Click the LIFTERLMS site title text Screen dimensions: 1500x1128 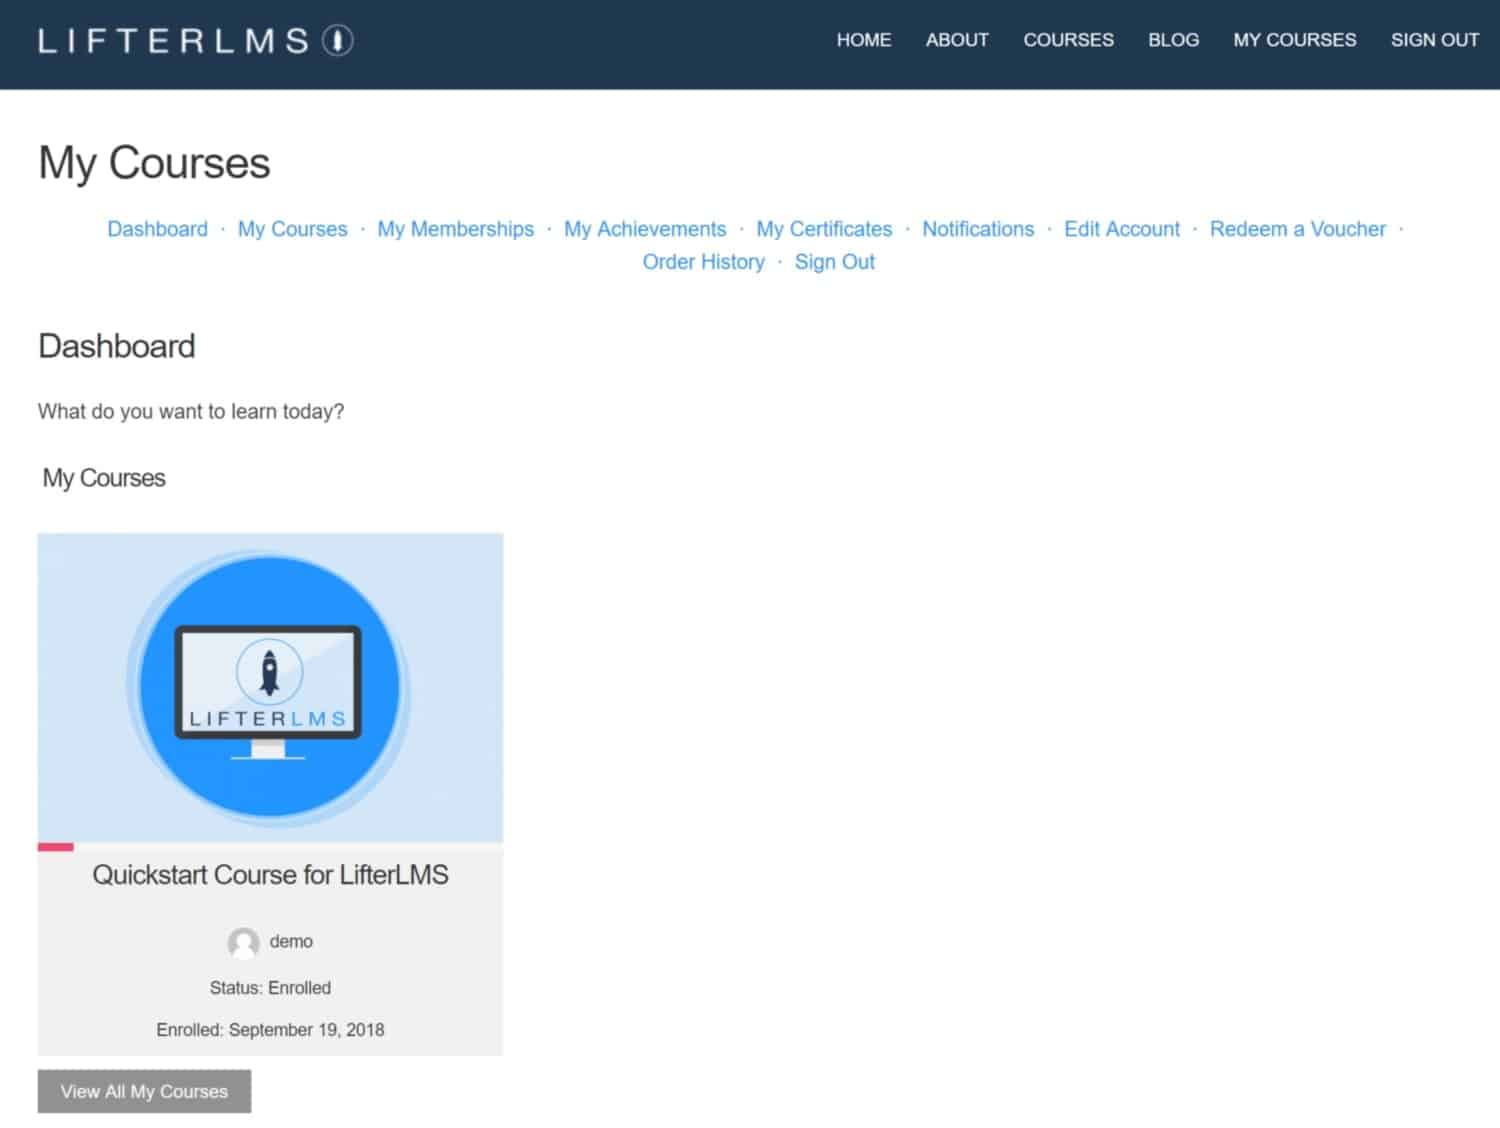click(x=174, y=40)
